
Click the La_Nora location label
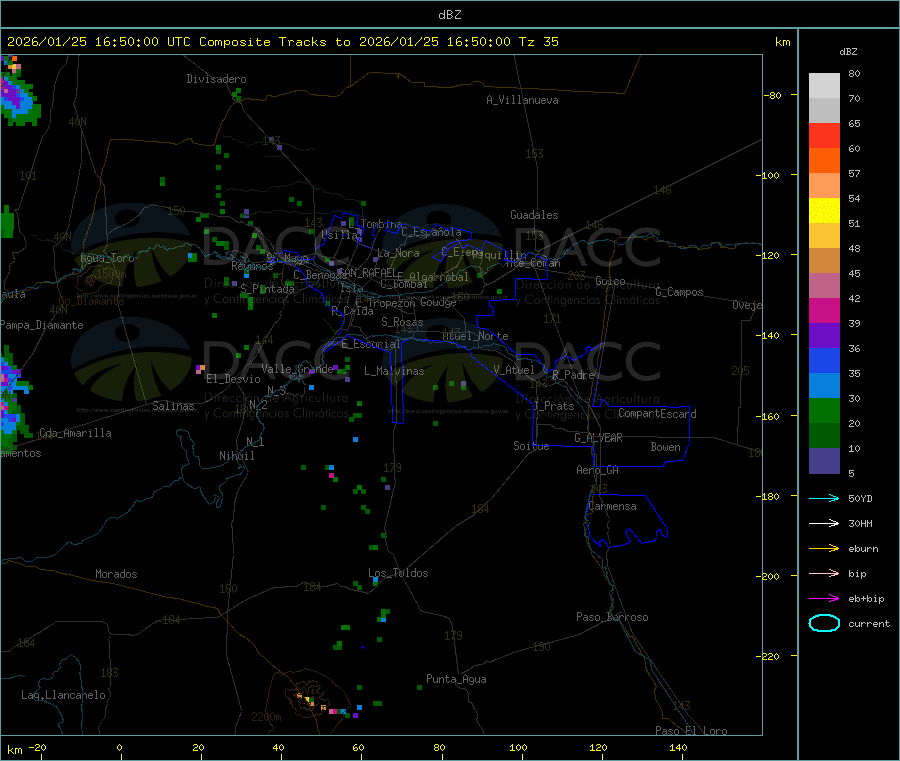pyautogui.click(x=398, y=253)
